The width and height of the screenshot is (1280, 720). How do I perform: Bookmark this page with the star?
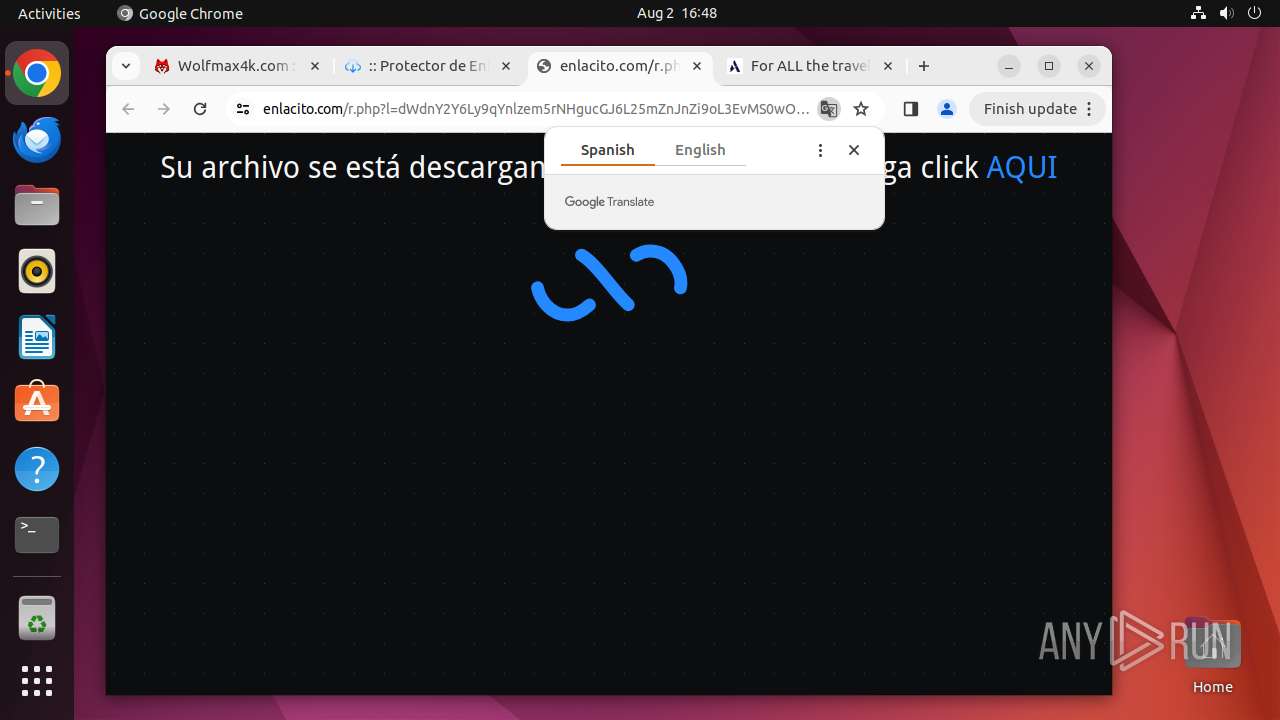point(861,109)
